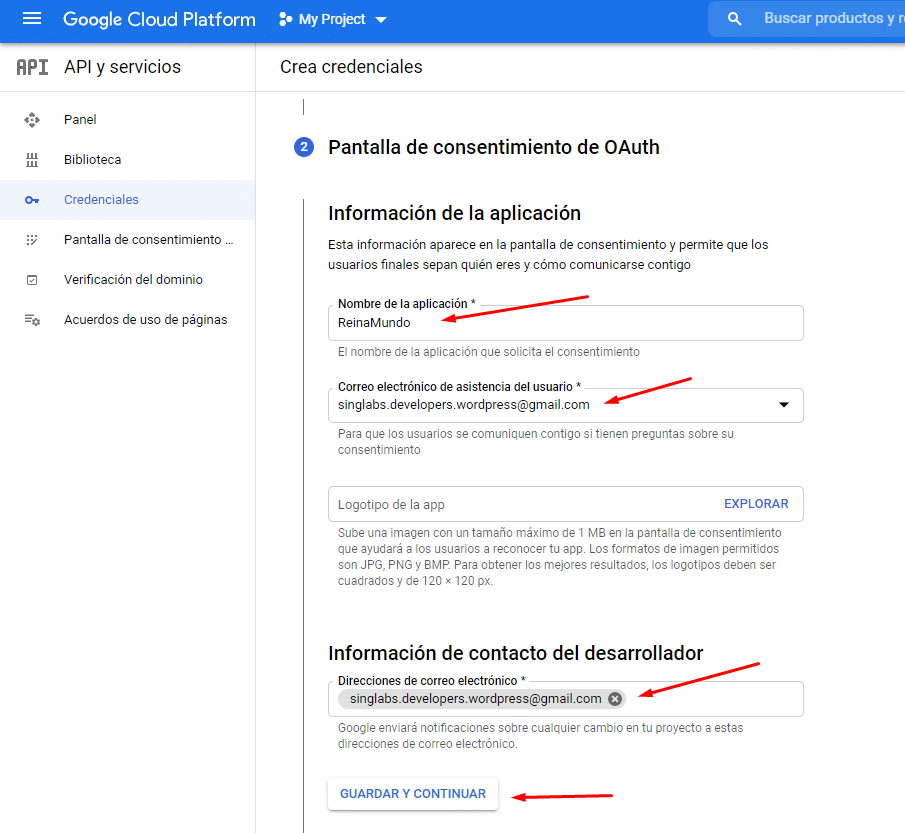
Task: Open the My Project selector dropdown
Action: point(333,19)
